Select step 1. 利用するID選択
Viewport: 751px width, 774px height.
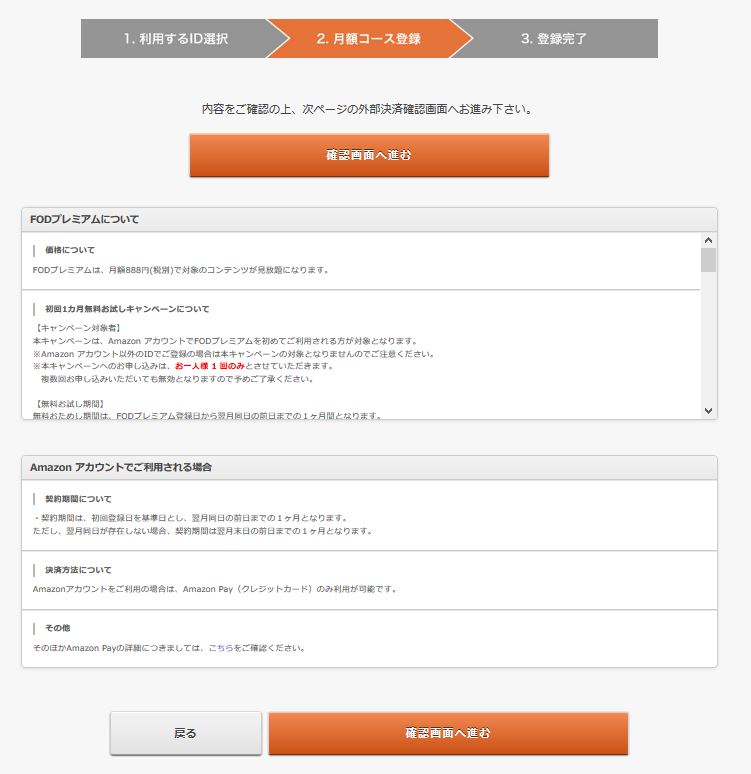(176, 39)
